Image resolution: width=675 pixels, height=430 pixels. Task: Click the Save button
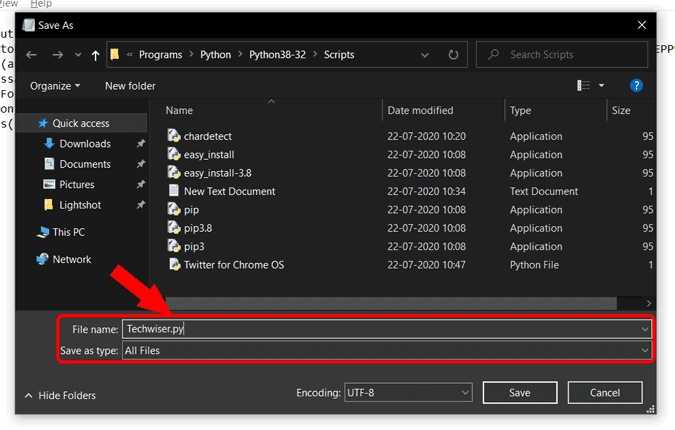(520, 393)
